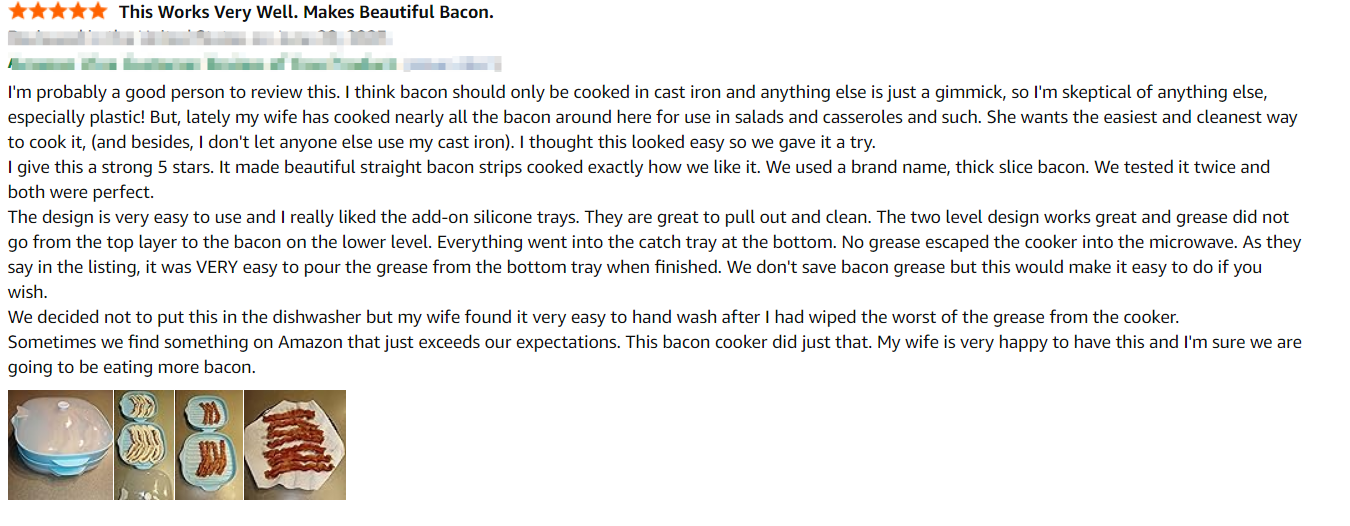Click the blurred green link under the date
This screenshot has height=526, width=1350.
[x=254, y=64]
